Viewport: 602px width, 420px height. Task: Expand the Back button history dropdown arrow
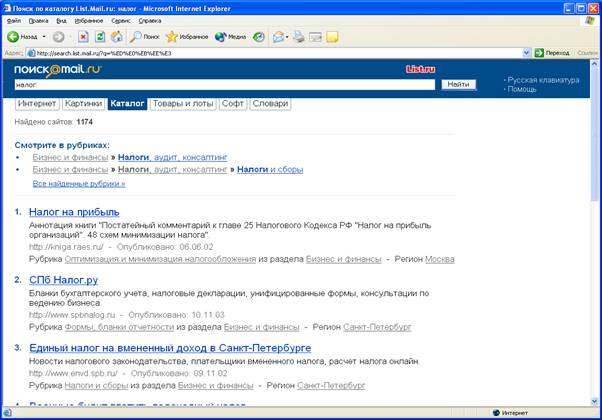(44, 37)
